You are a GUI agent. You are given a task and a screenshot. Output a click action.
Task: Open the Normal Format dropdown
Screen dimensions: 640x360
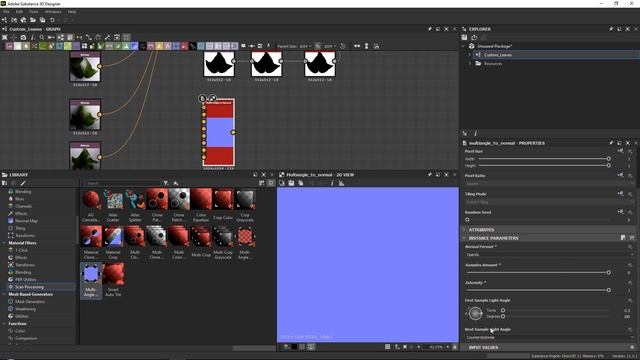[x=549, y=254]
